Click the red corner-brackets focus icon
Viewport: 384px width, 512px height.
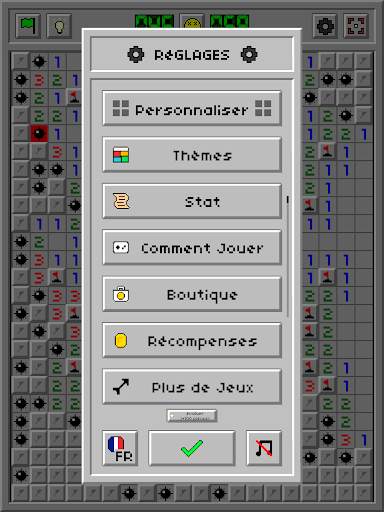[356, 26]
